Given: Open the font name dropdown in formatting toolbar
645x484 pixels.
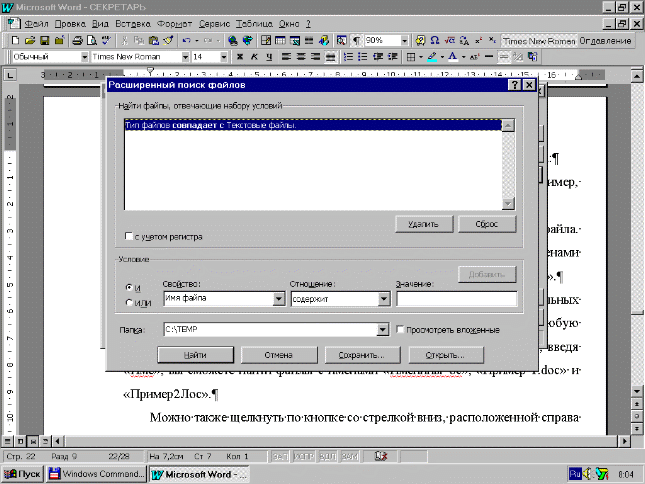Looking at the screenshot, I should [186, 57].
